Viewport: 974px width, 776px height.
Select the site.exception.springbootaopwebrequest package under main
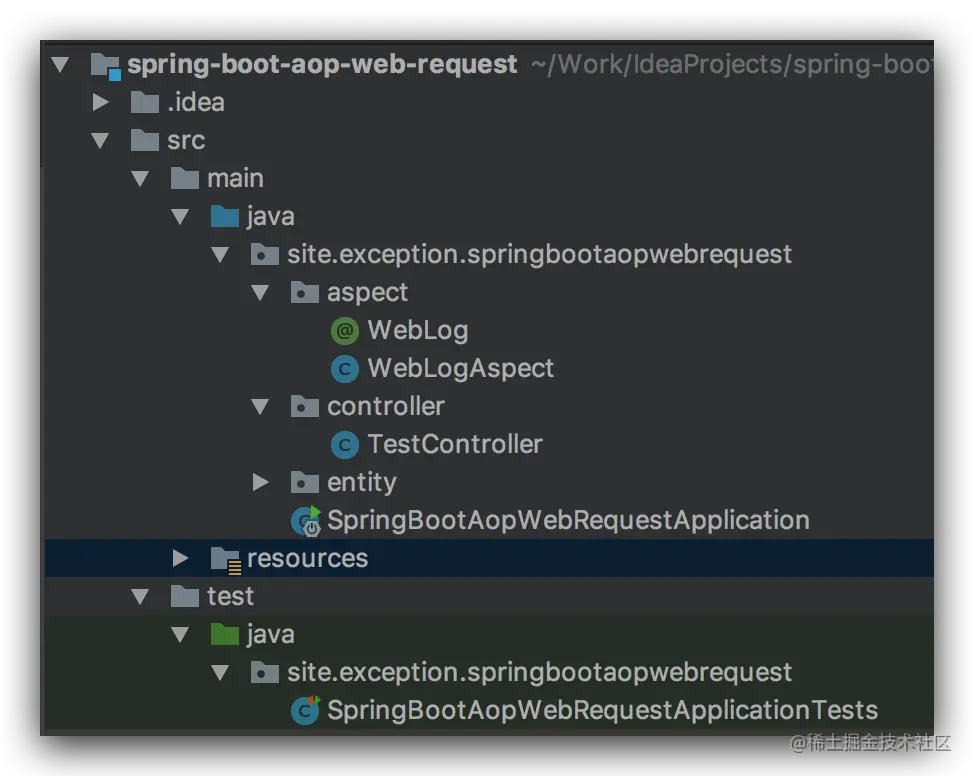coord(539,255)
